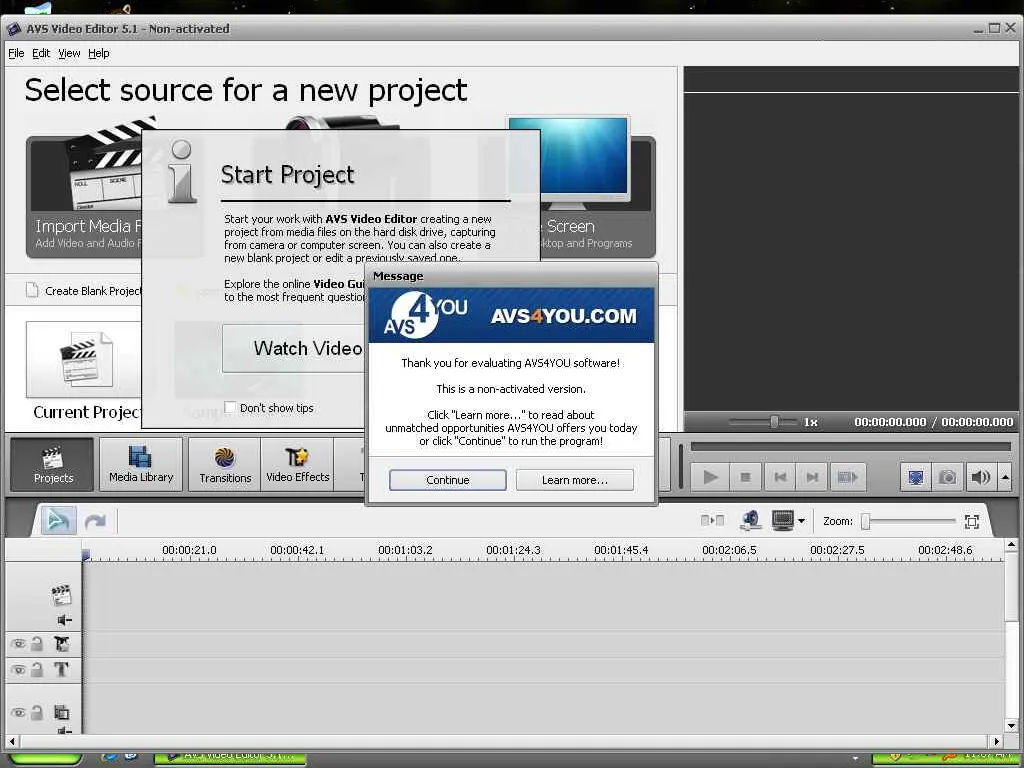Click AVS Video Editor taskbar button
The height and width of the screenshot is (768, 1024).
coord(230,757)
